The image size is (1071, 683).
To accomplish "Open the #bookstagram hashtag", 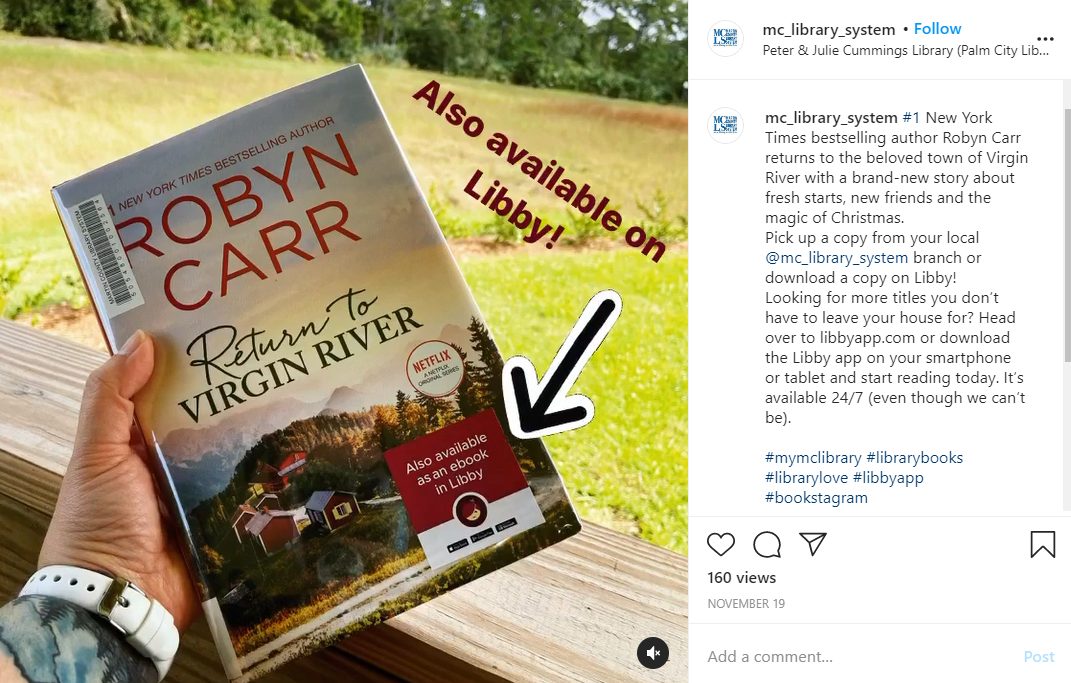I will (816, 497).
